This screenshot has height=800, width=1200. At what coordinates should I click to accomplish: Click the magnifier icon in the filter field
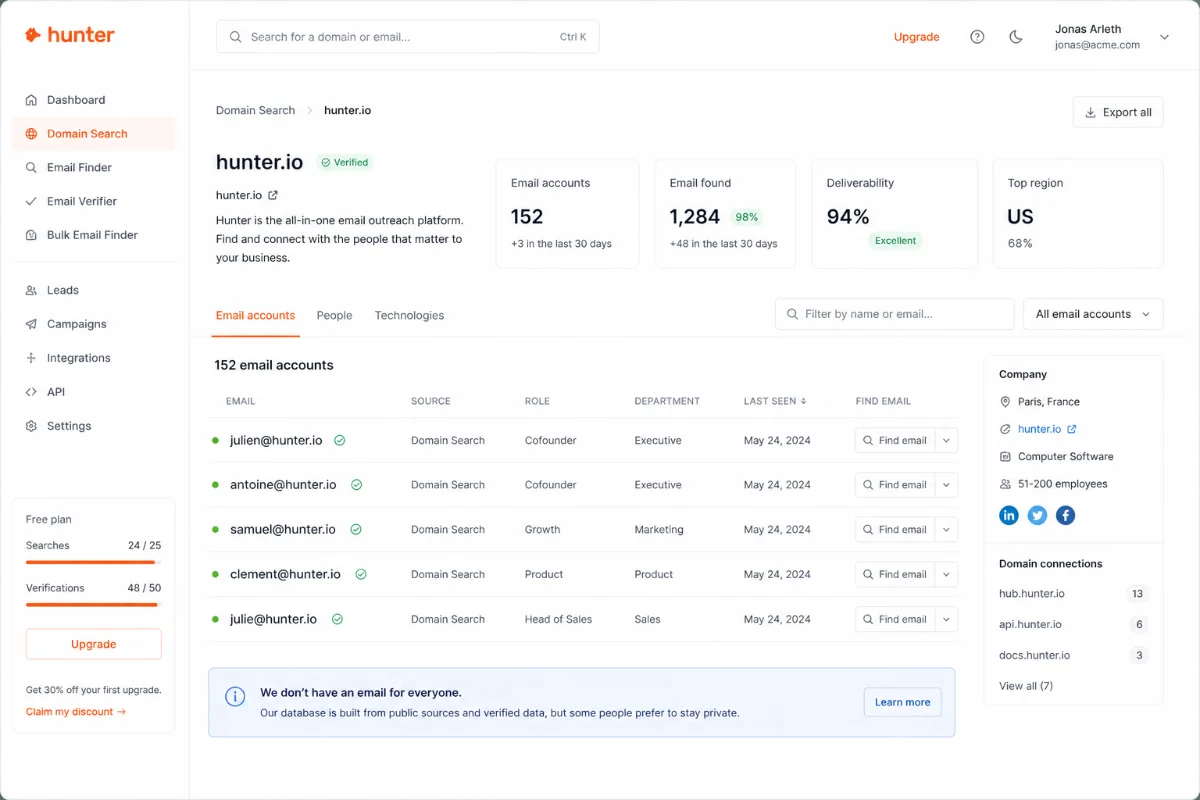[793, 314]
